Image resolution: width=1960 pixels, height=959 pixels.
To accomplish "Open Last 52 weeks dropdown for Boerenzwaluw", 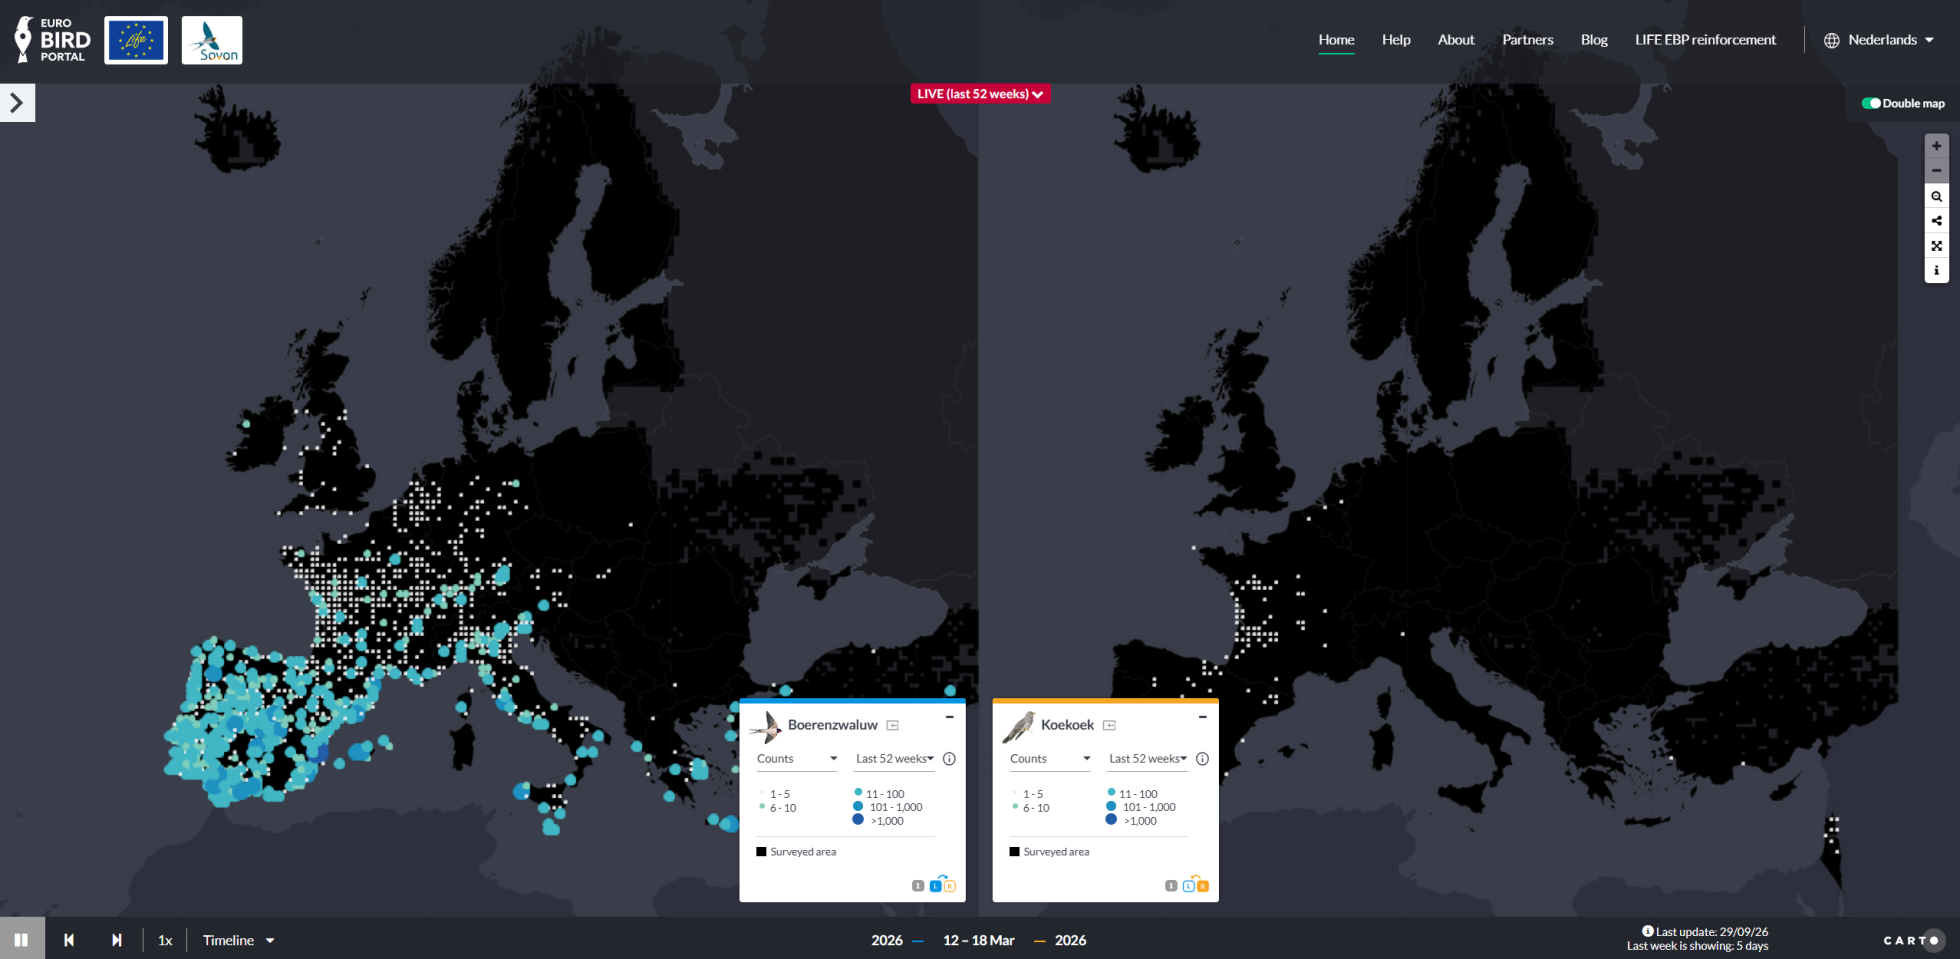I will point(895,759).
